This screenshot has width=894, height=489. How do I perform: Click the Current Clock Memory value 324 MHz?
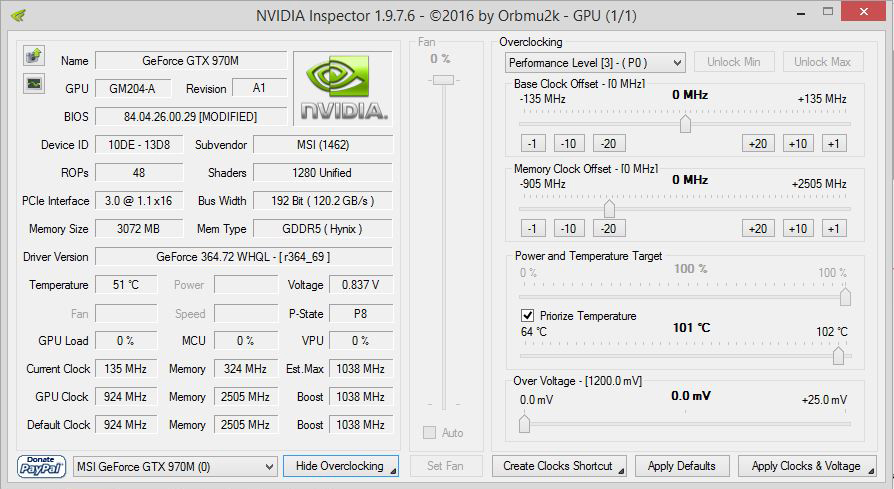(246, 369)
